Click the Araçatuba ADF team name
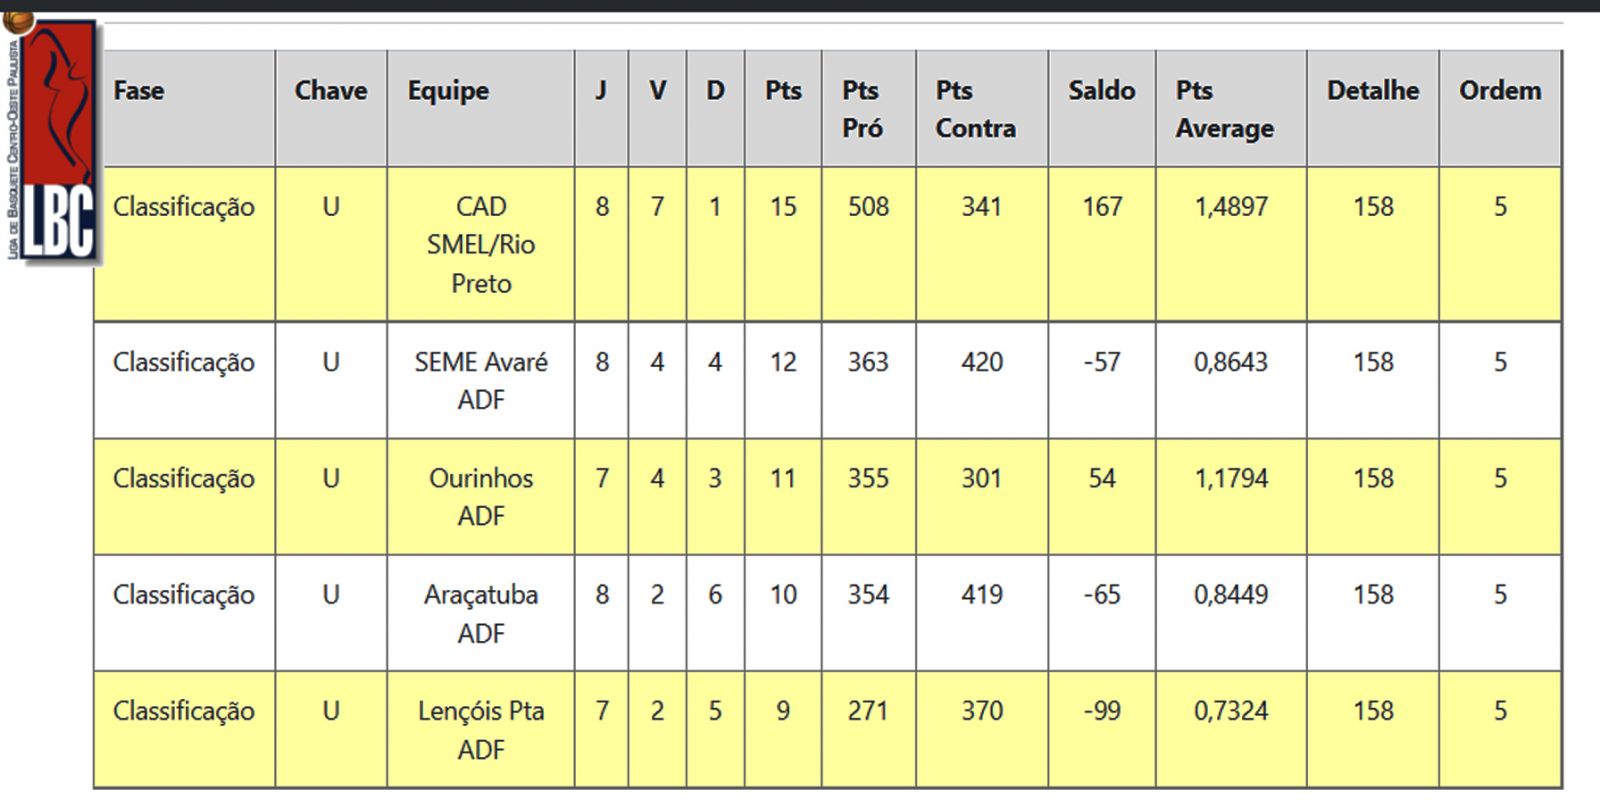Image resolution: width=1600 pixels, height=807 pixels. [x=481, y=613]
